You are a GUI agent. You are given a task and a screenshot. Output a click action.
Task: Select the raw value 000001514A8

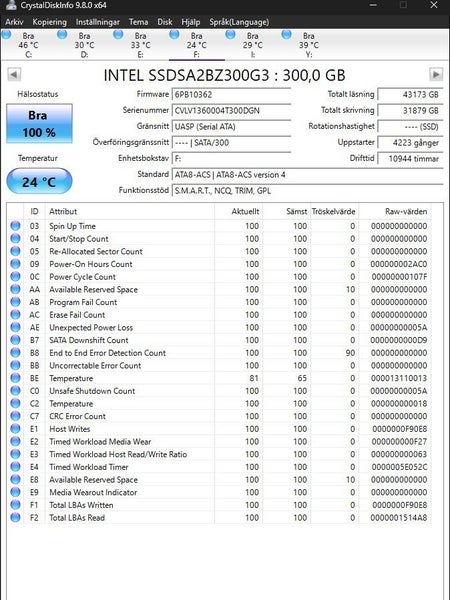coord(399,517)
